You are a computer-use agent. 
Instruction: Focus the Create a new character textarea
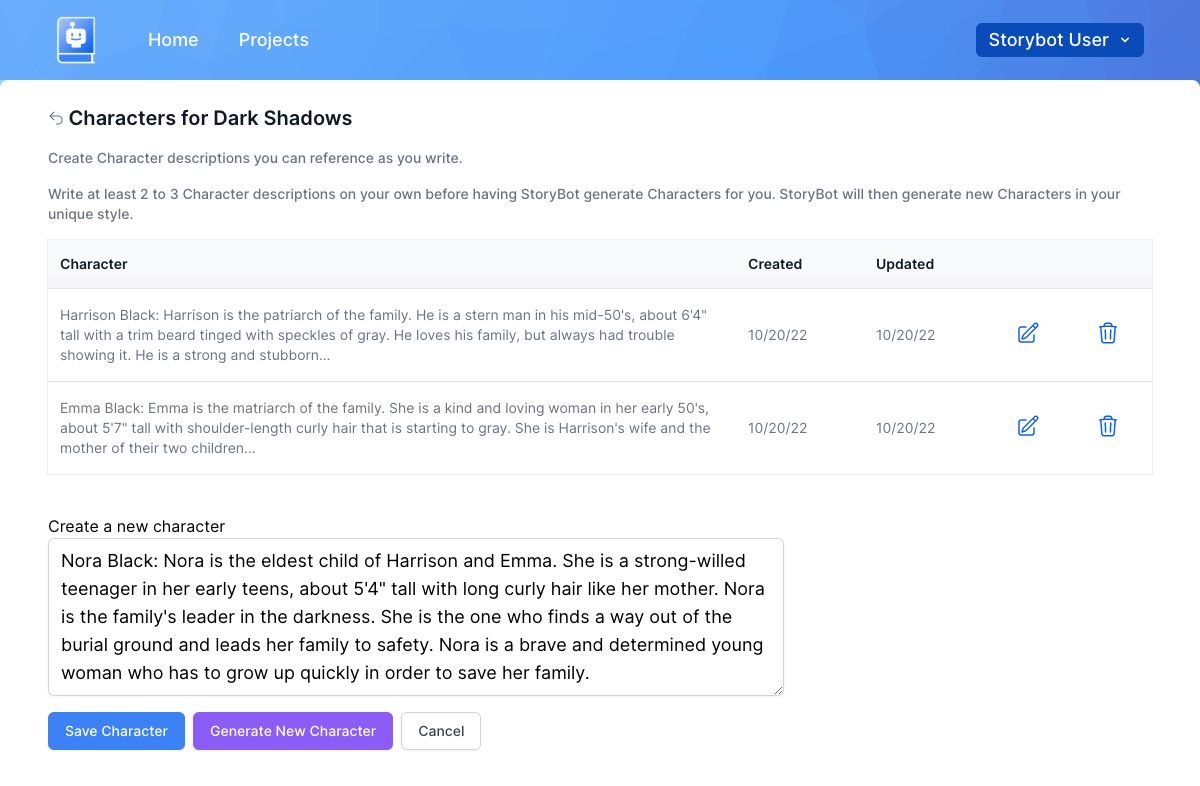tap(416, 617)
